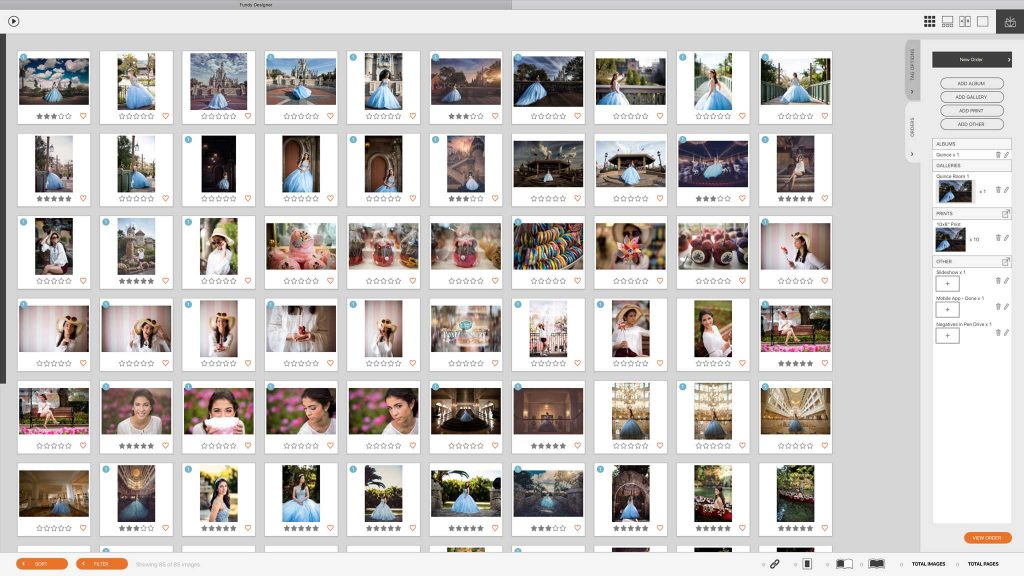
Task: Toggle the blue tag badge on first thumbnail
Action: click(24, 57)
